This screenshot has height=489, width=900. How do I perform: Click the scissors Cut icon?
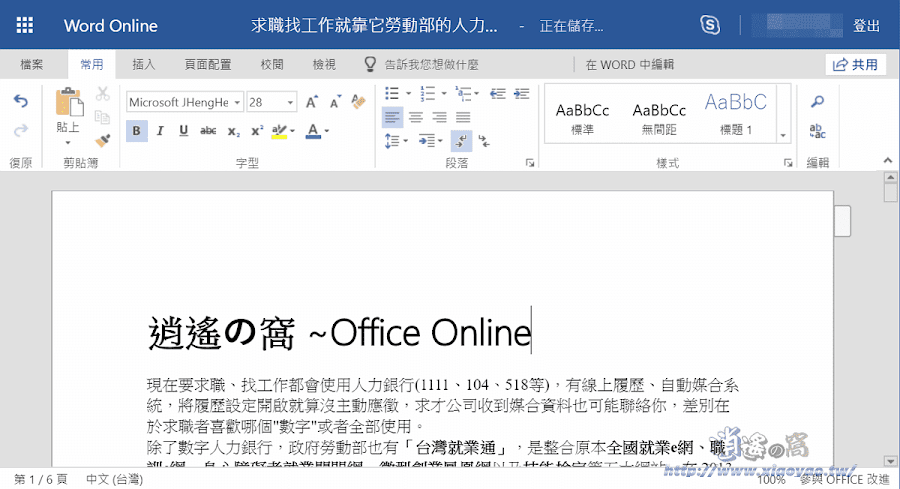tap(103, 94)
